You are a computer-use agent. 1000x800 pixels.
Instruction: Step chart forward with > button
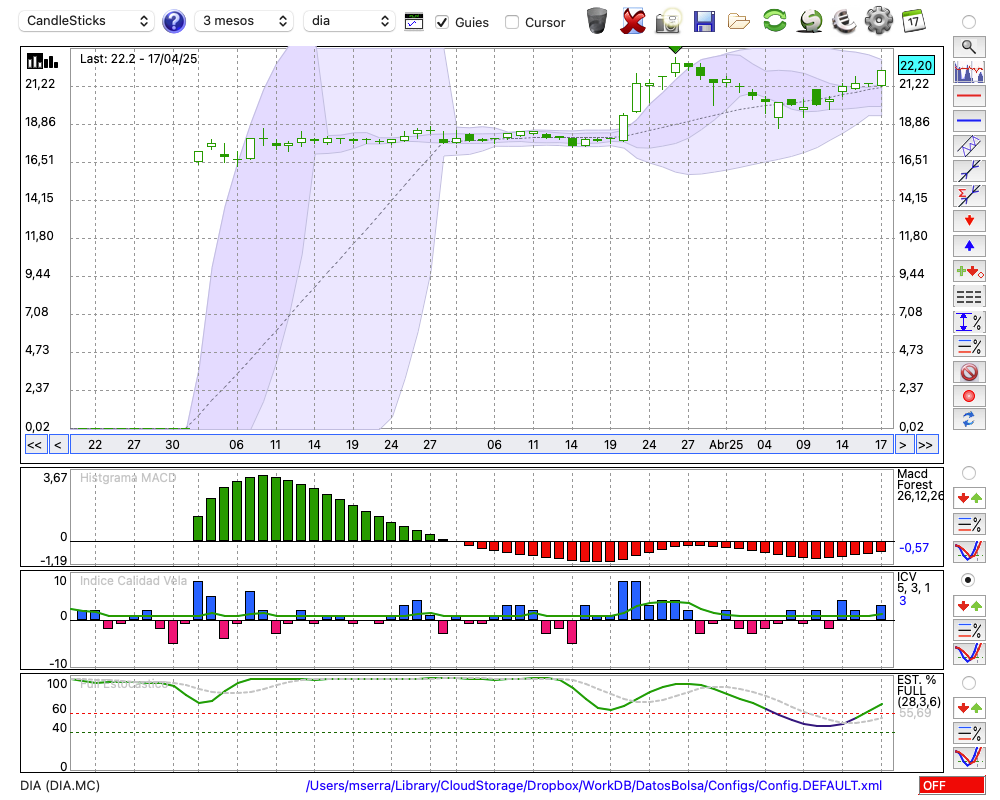(902, 445)
